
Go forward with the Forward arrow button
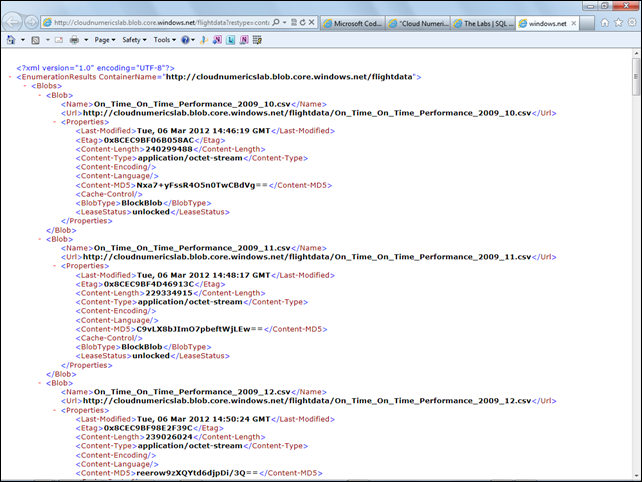pyautogui.click(x=31, y=23)
